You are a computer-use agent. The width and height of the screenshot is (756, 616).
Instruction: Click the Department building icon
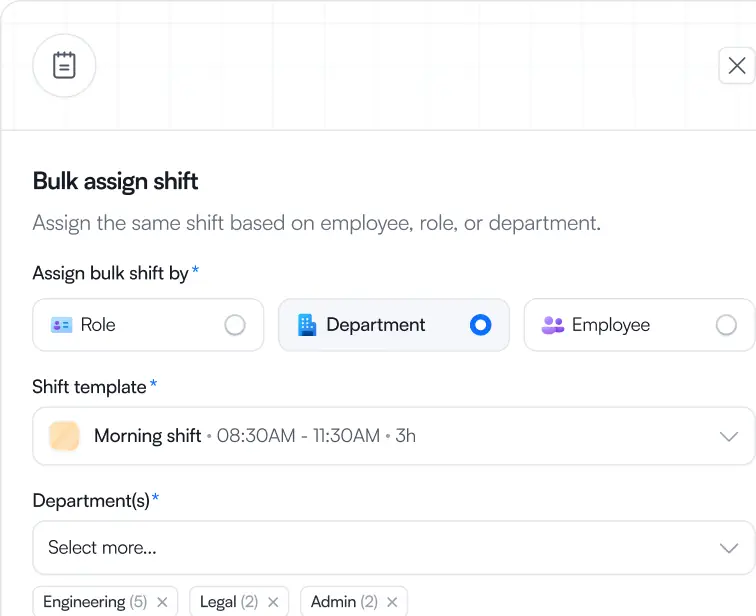point(307,325)
